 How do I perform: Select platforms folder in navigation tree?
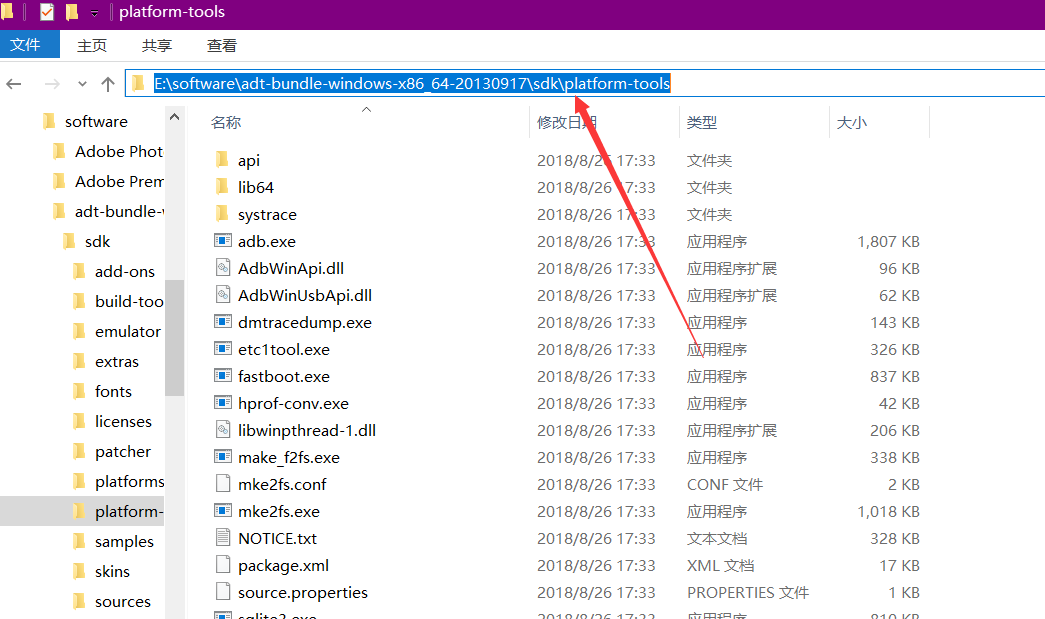click(129, 481)
